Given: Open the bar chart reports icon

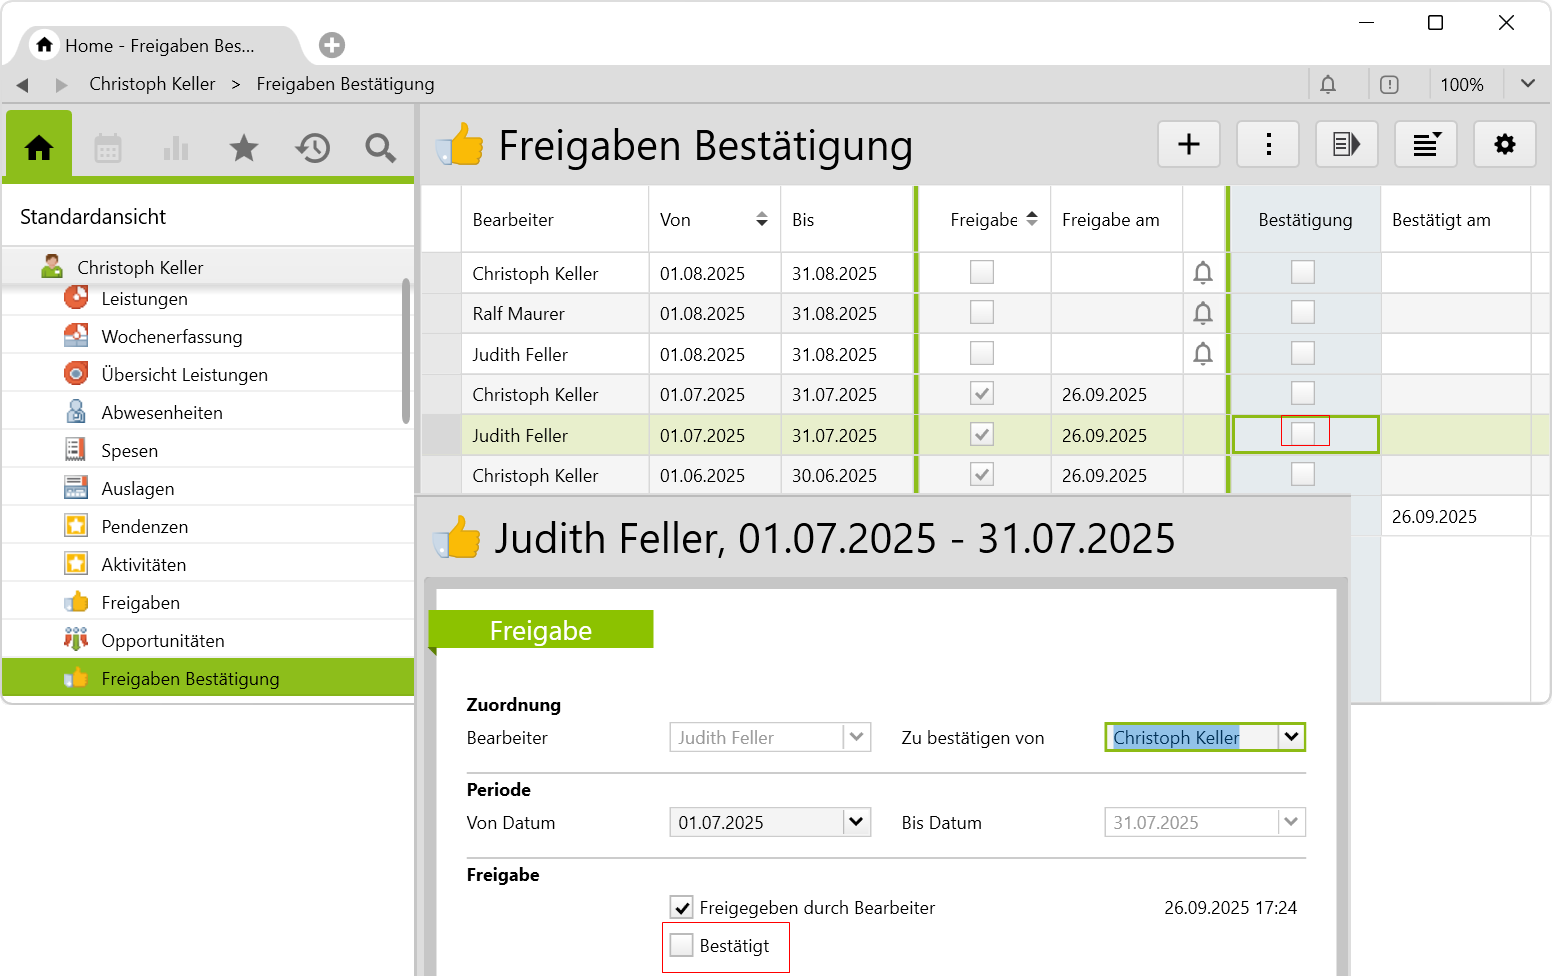Looking at the screenshot, I should pos(176,149).
